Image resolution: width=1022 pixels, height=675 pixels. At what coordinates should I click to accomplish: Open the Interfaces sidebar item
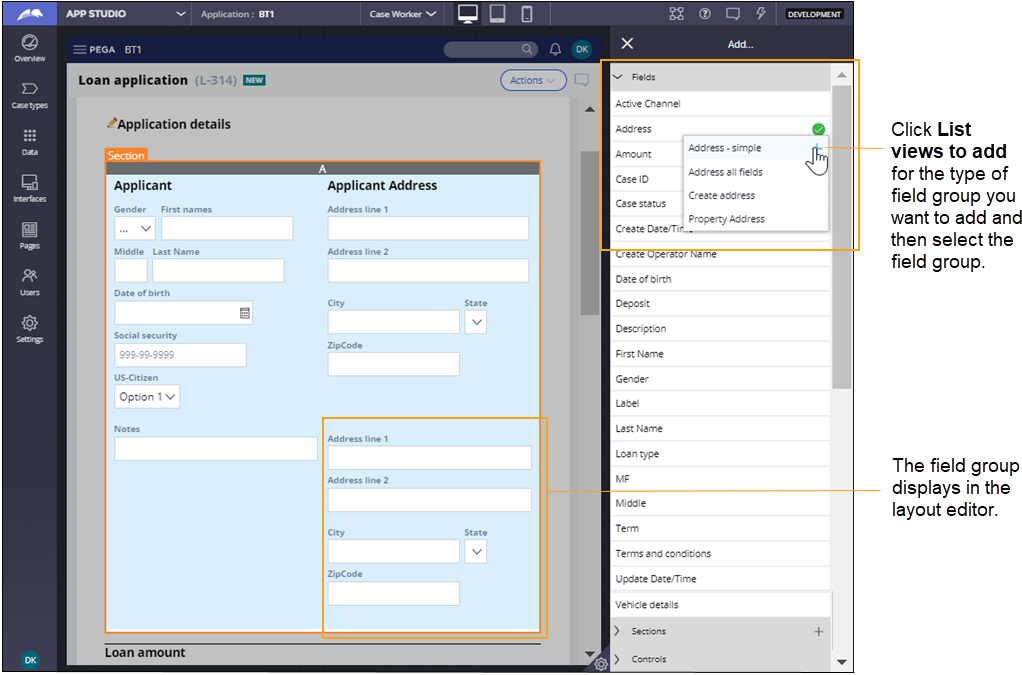[x=29, y=187]
